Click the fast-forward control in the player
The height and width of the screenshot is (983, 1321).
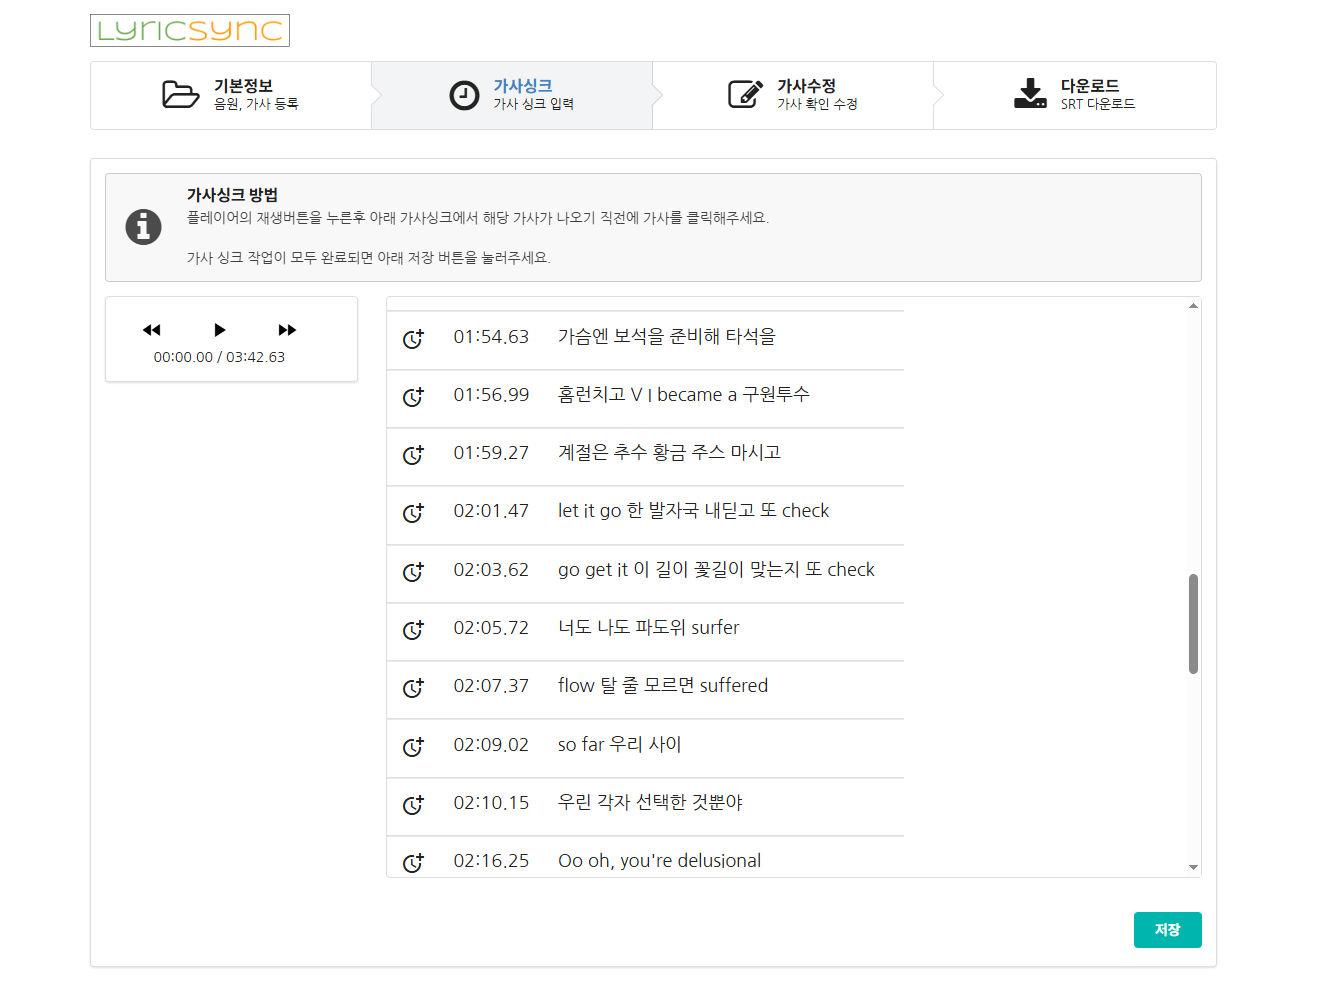287,329
